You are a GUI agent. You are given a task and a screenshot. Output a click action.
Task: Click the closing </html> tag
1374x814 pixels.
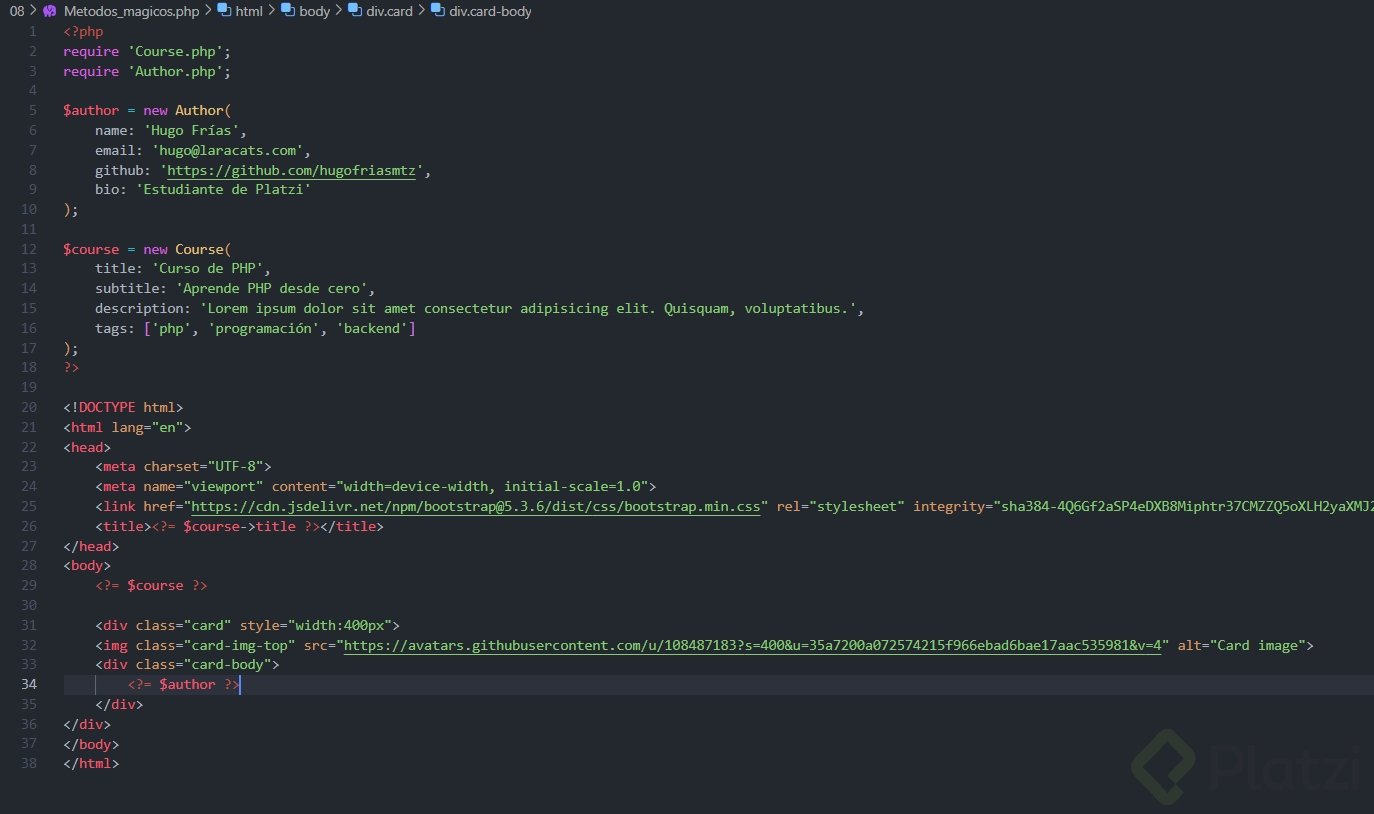pos(91,764)
